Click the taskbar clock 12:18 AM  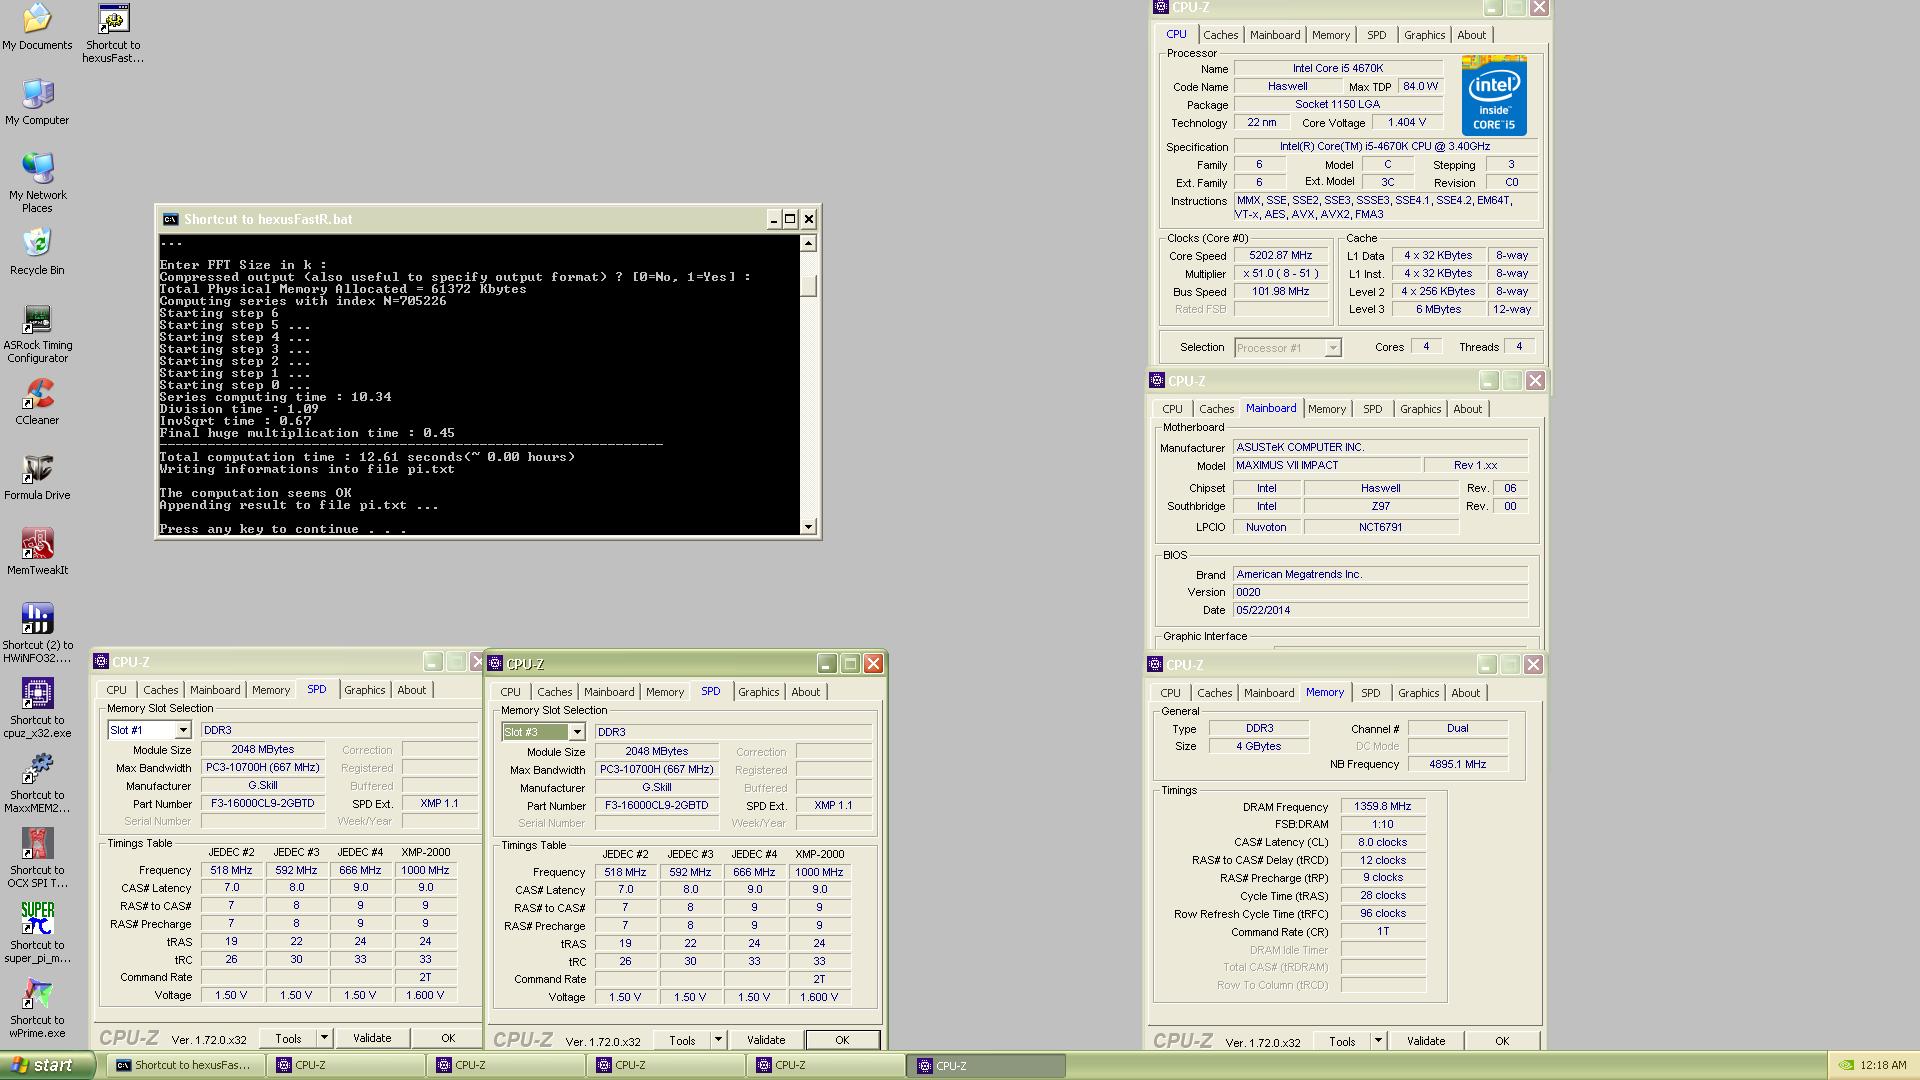(x=1883, y=1066)
